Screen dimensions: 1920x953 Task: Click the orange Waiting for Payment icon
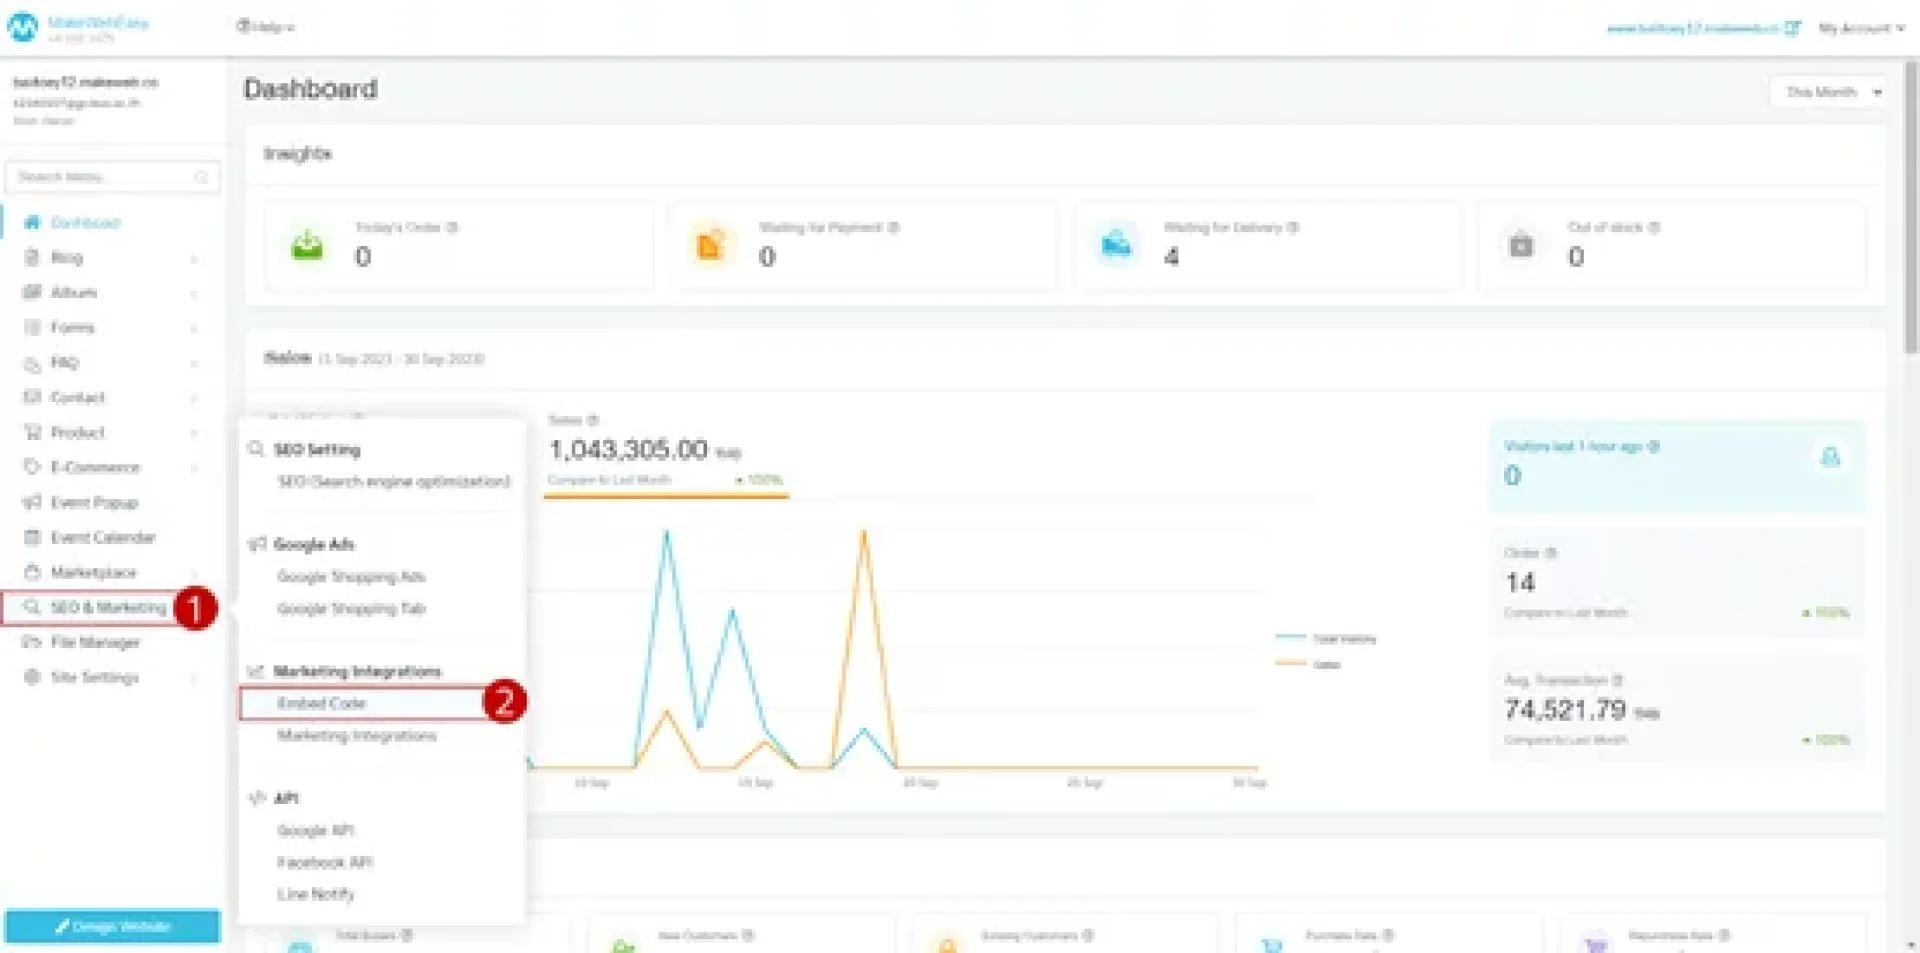[710, 245]
